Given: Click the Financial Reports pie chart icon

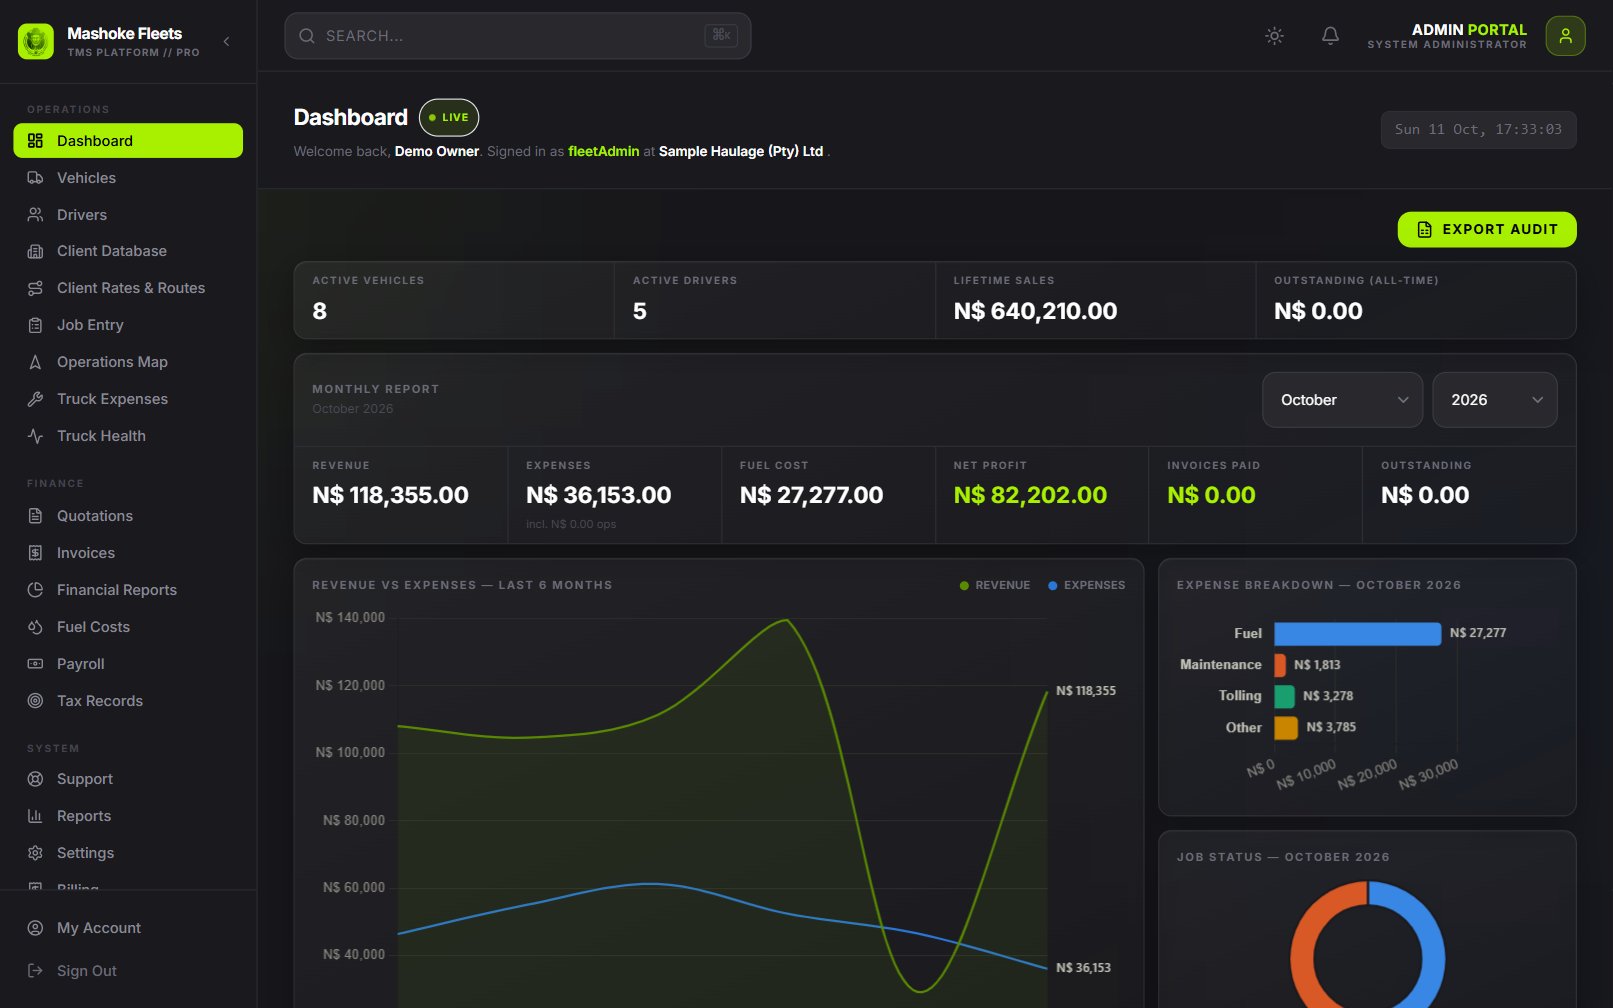Looking at the screenshot, I should [x=35, y=590].
